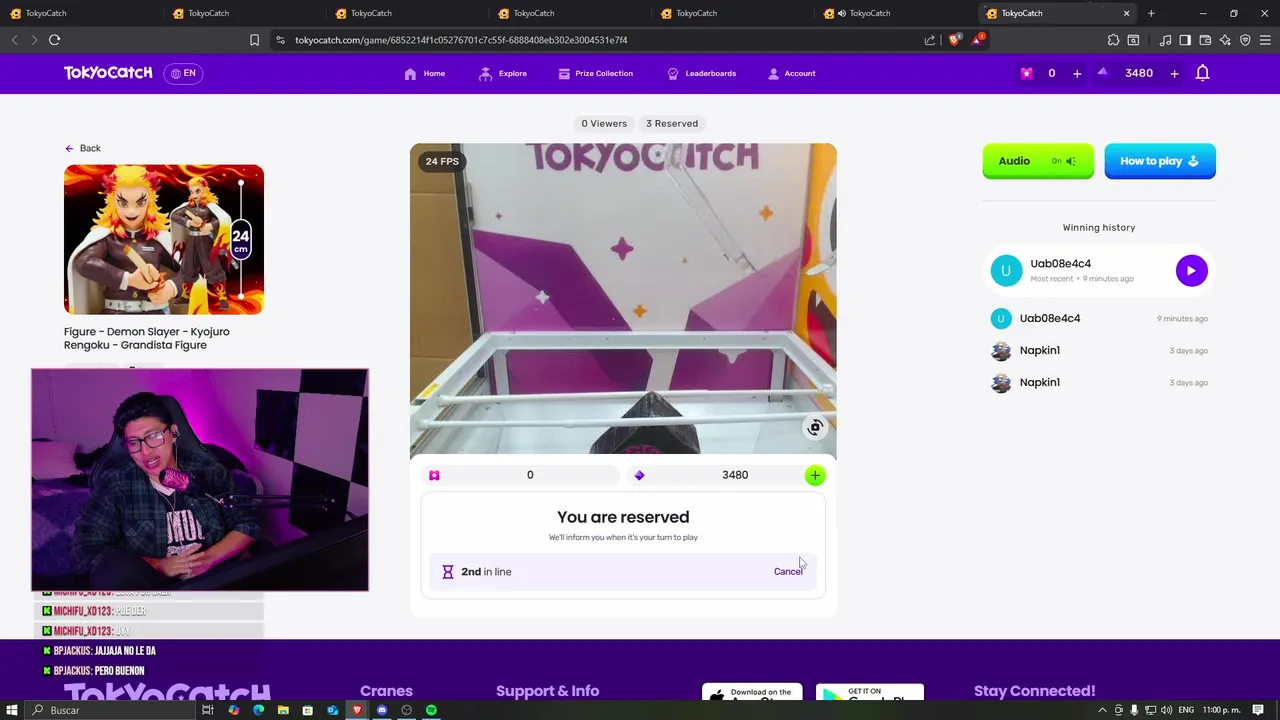The image size is (1280, 720).
Task: Open Discord from taskbar
Action: coord(382,710)
